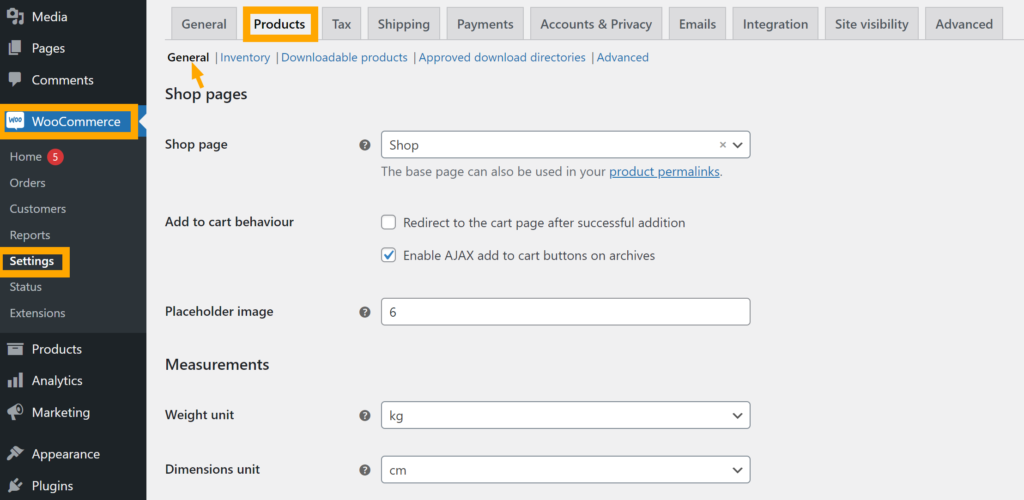Viewport: 1024px width, 500px height.
Task: Click the Pages icon in sidebar
Action: (x=15, y=48)
